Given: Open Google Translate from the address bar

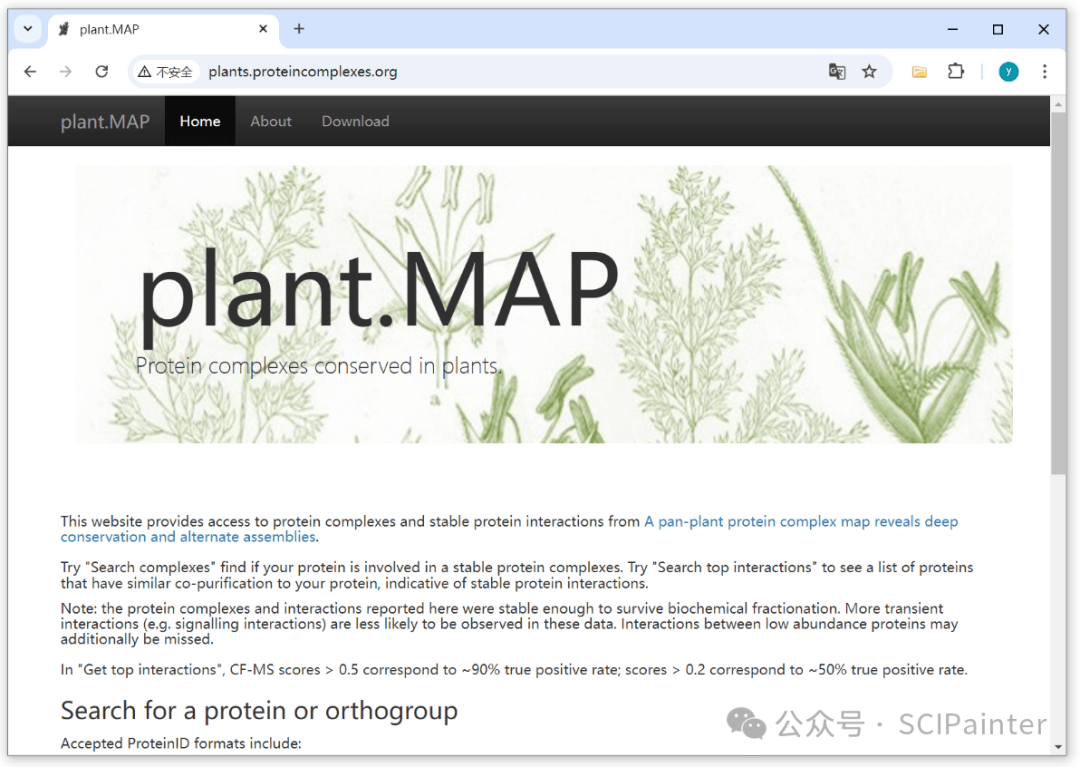Looking at the screenshot, I should tap(837, 71).
